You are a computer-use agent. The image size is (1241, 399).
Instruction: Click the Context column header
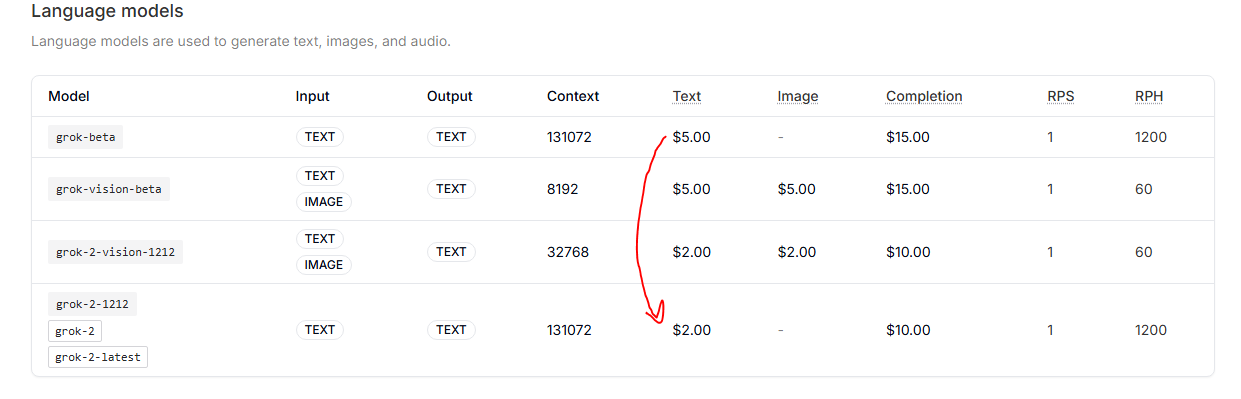coord(573,97)
